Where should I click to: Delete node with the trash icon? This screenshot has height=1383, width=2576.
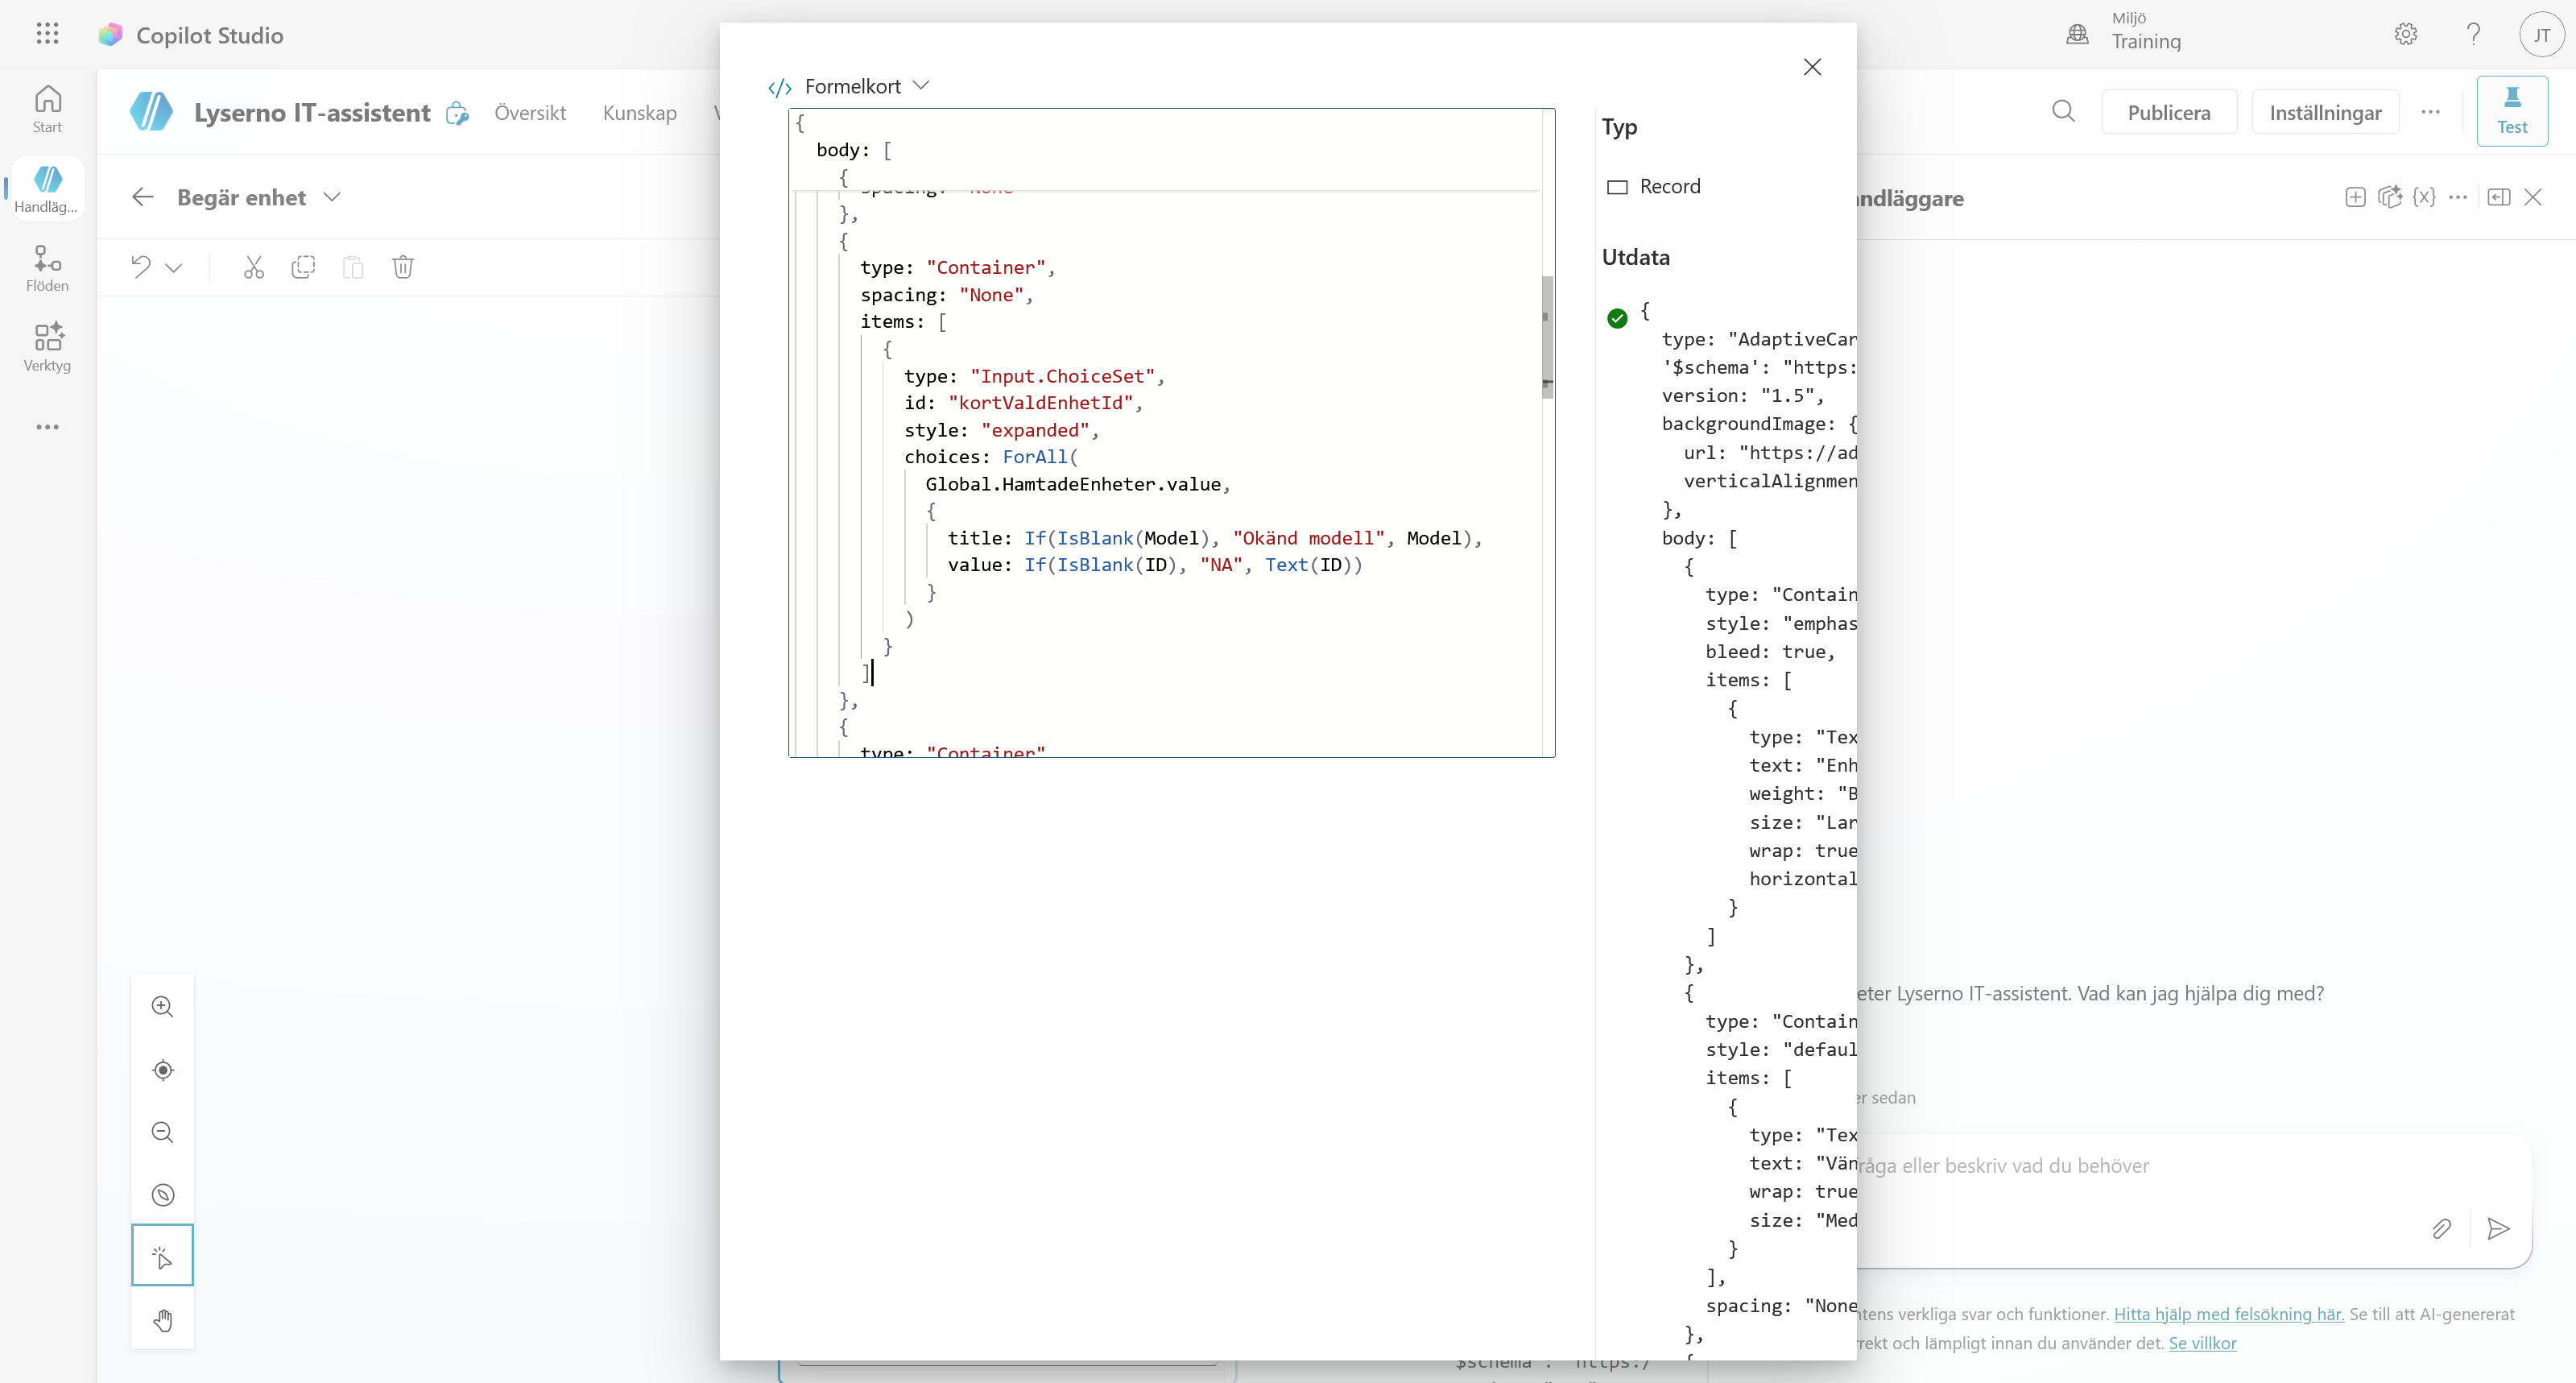(x=403, y=267)
